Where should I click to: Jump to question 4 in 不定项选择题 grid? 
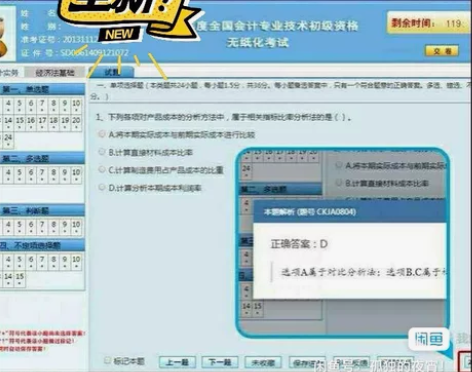[x=8, y=261]
